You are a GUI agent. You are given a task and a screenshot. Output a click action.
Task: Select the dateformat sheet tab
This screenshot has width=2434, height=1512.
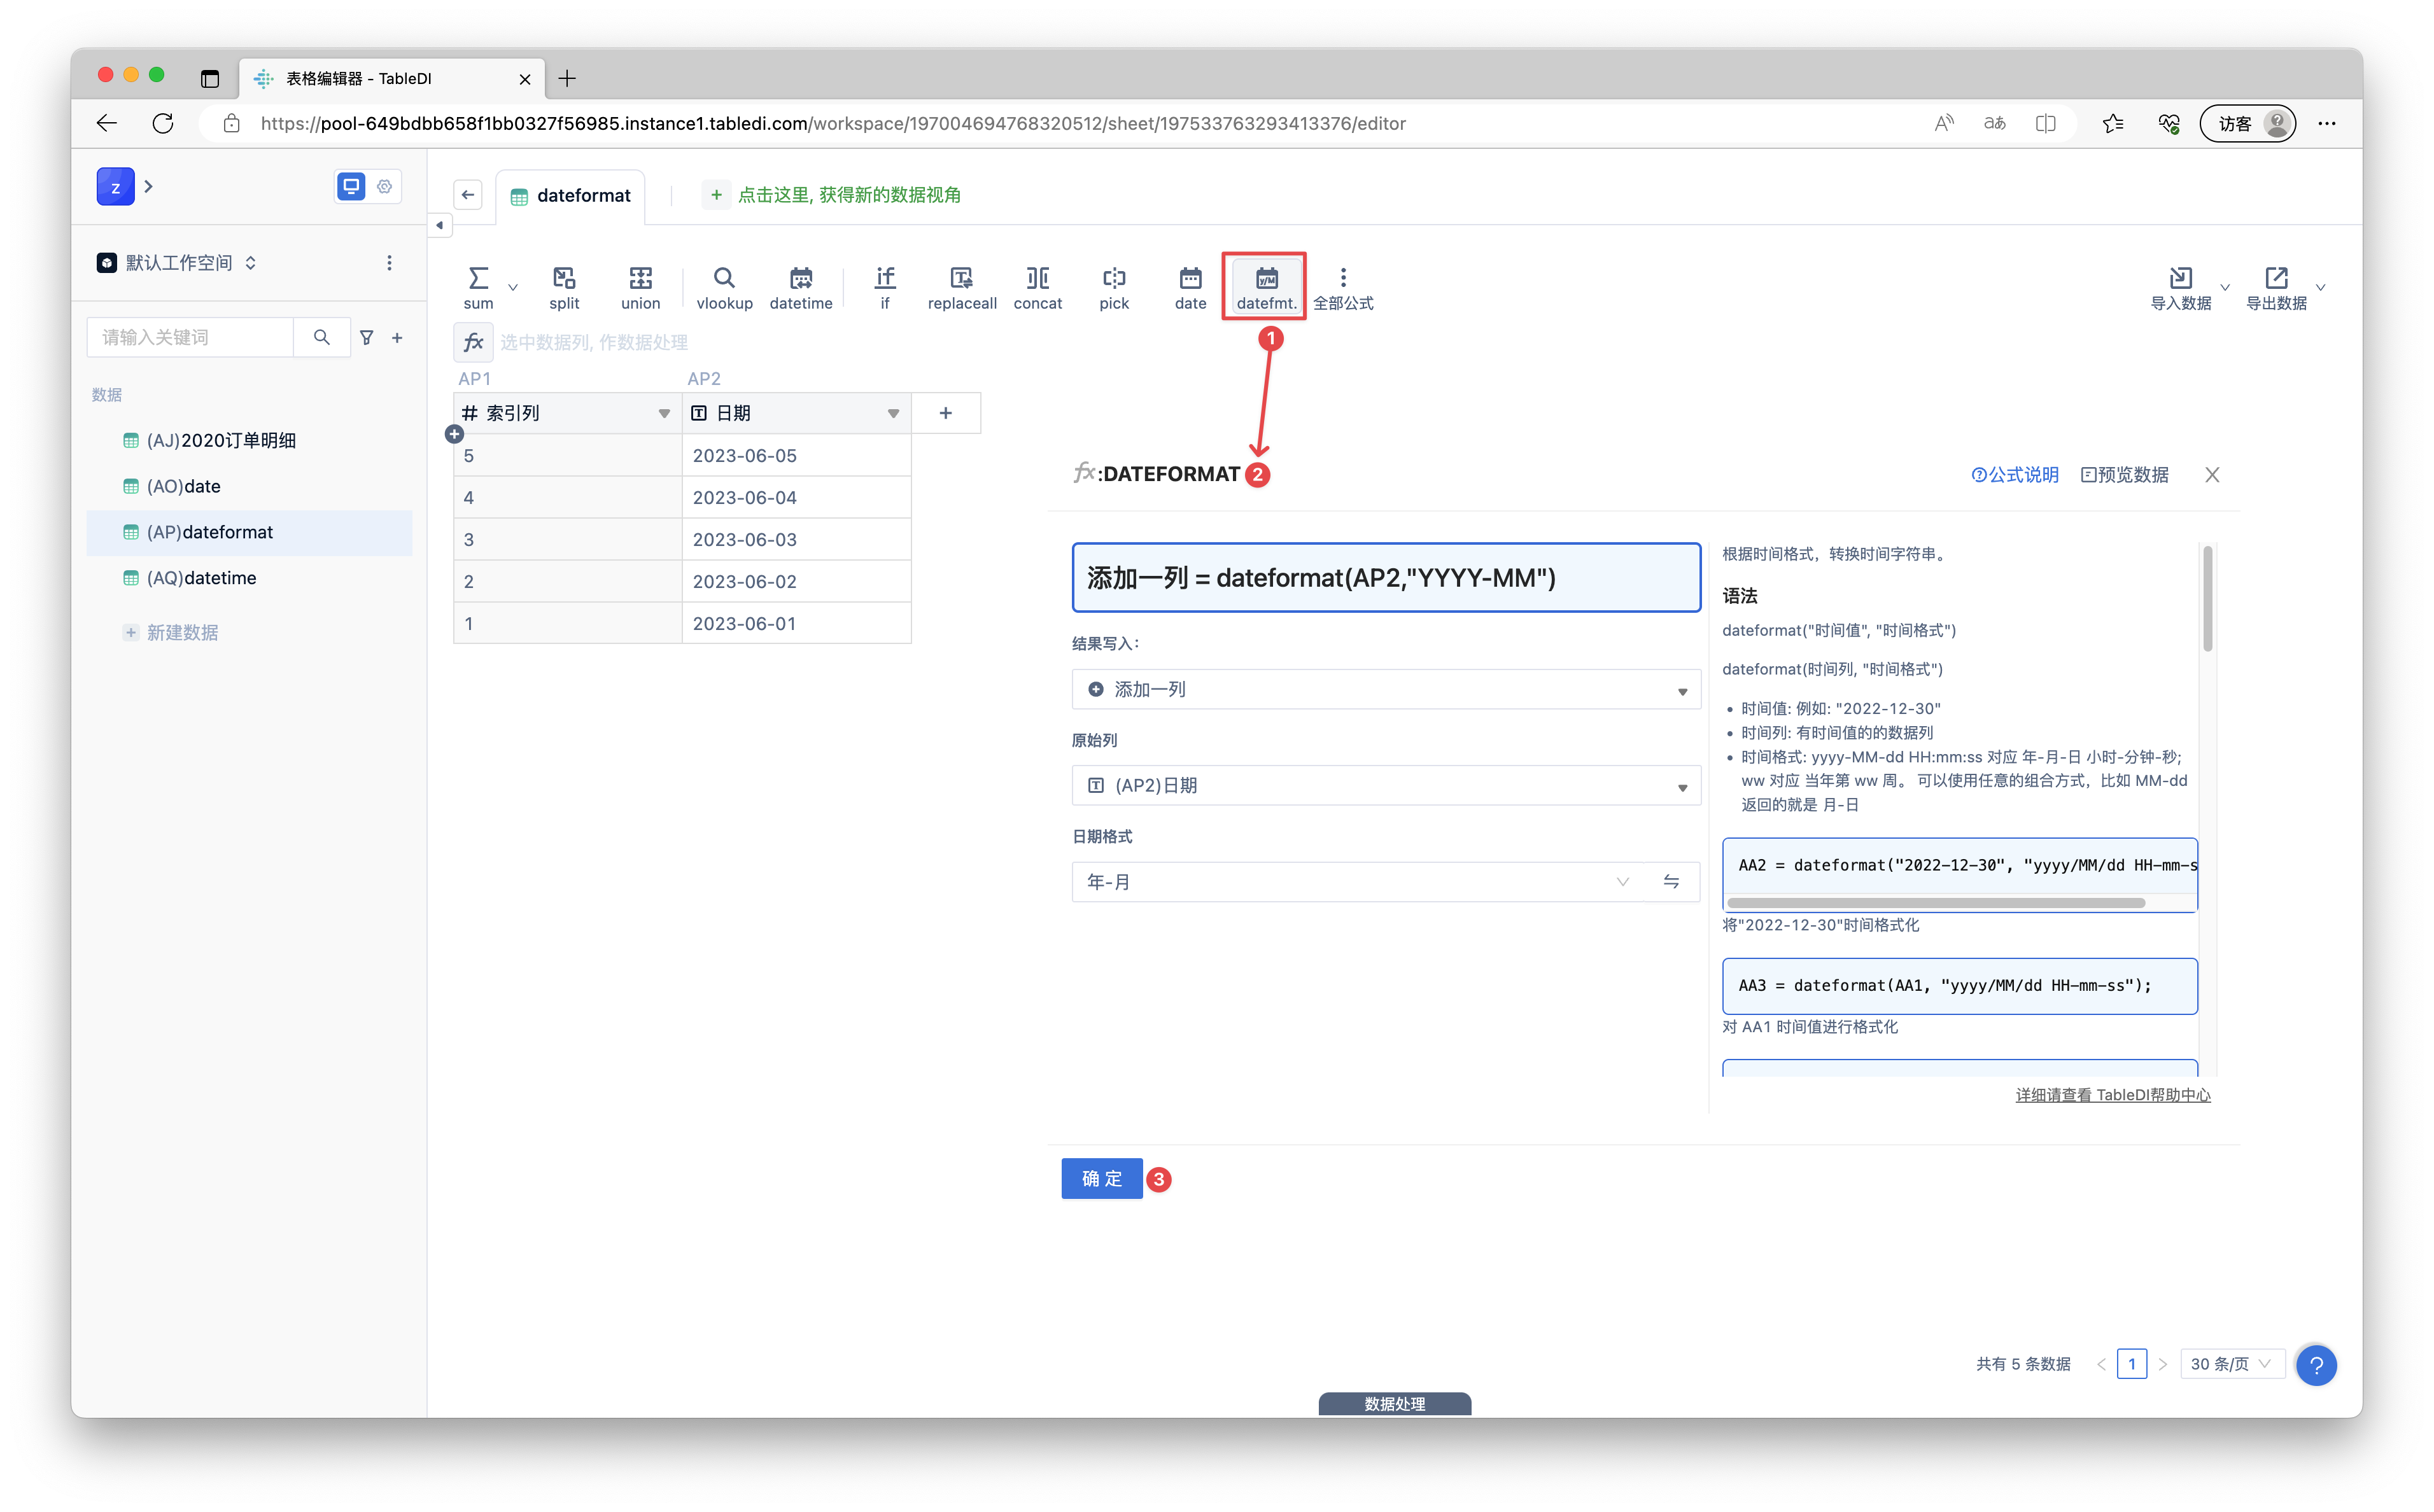(x=570, y=195)
